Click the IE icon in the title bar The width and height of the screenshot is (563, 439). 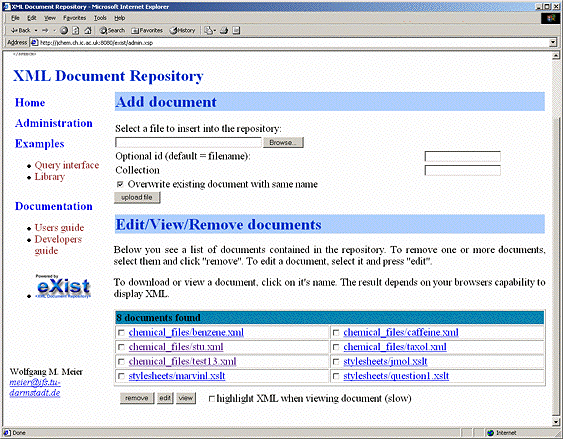[6, 6]
